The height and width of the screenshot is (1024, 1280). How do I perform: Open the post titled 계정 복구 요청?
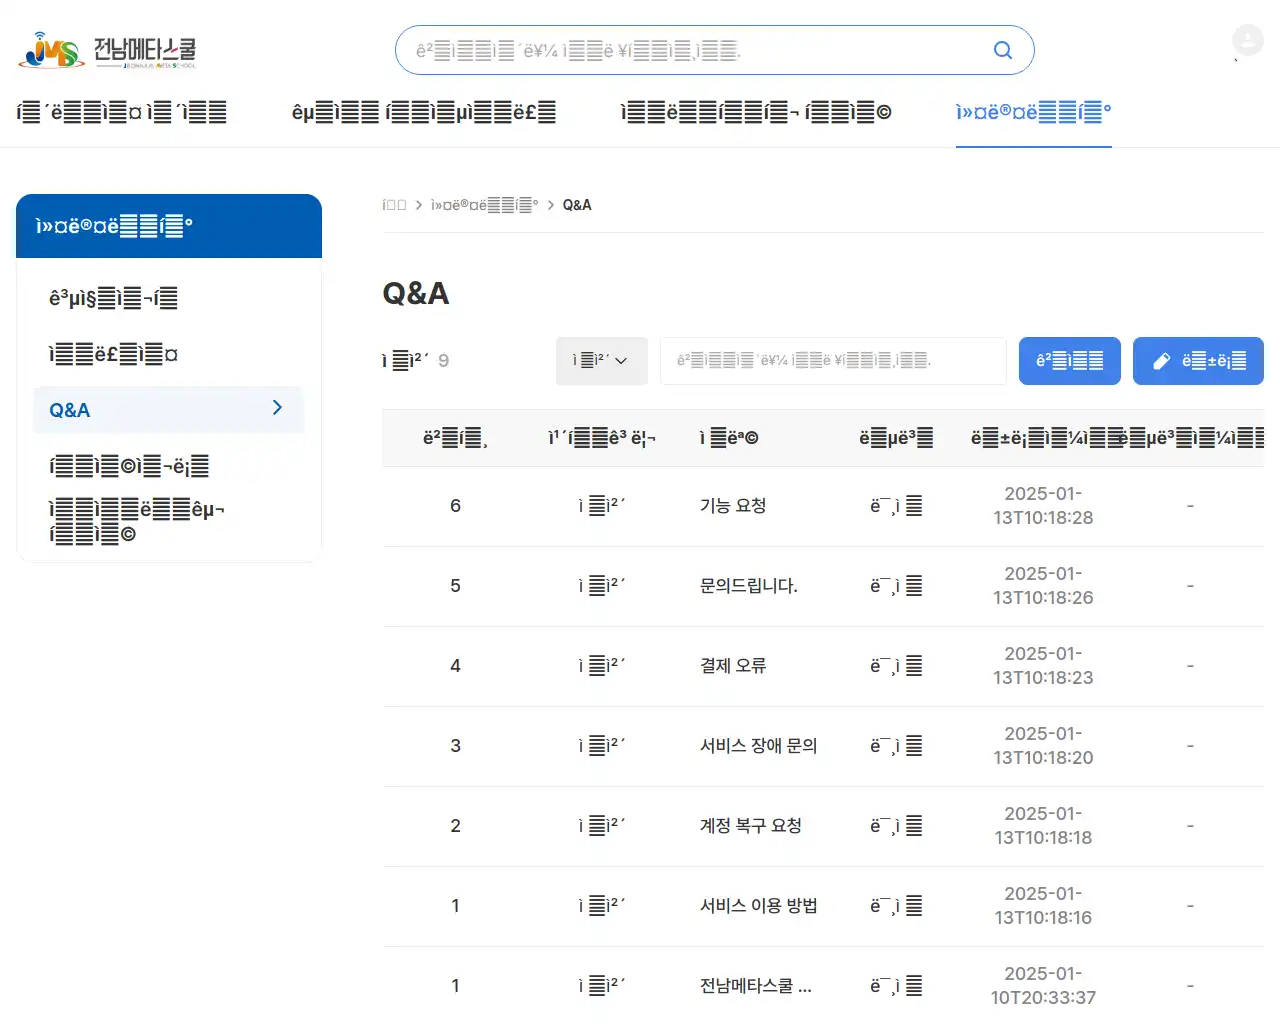751,826
